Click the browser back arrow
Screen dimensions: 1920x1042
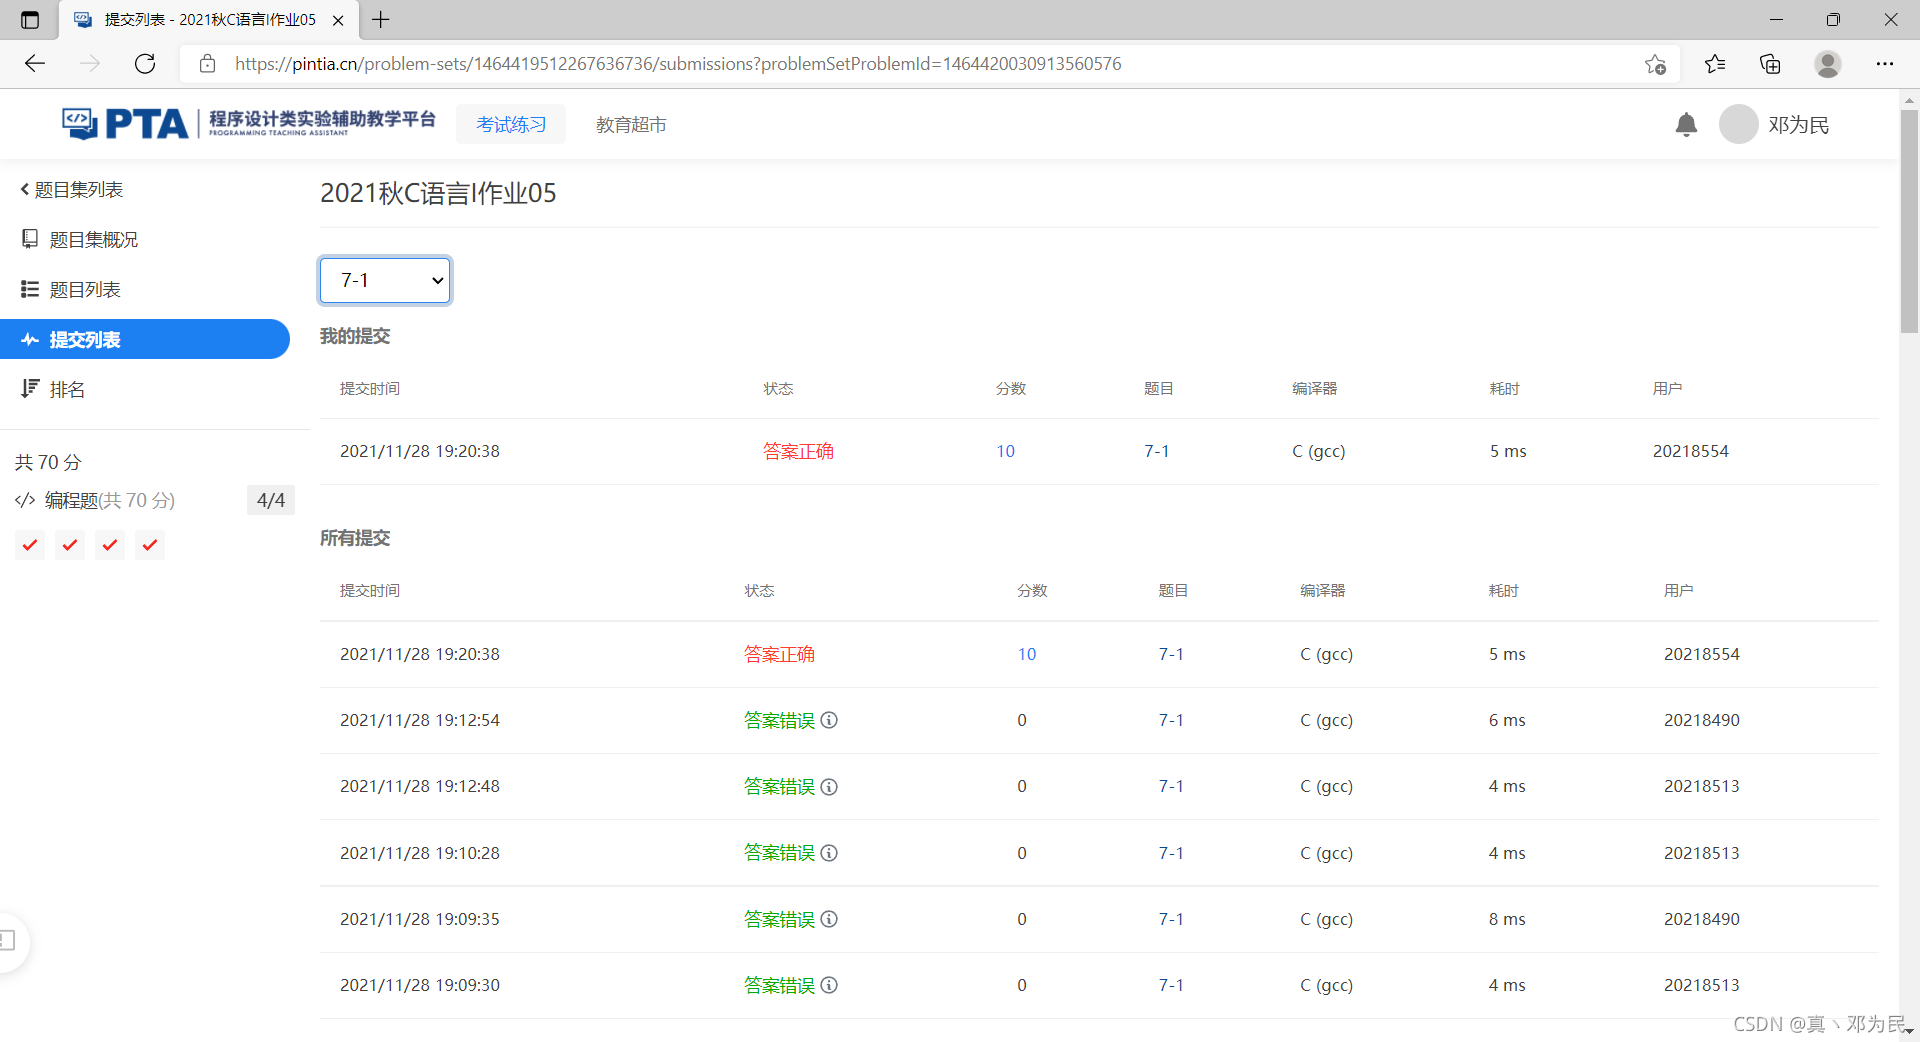pyautogui.click(x=35, y=64)
